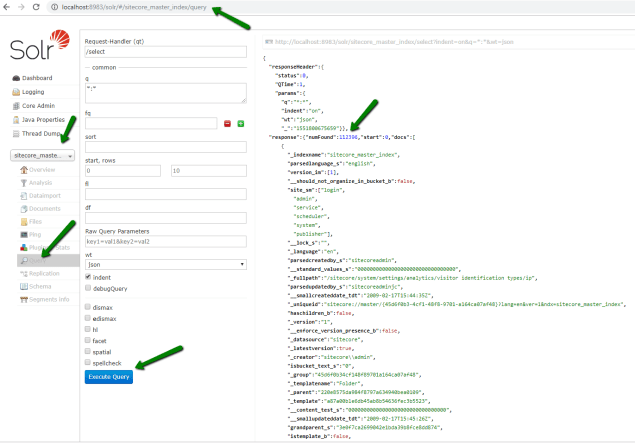Enable the facet checkbox
The image size is (635, 445).
coord(89,338)
